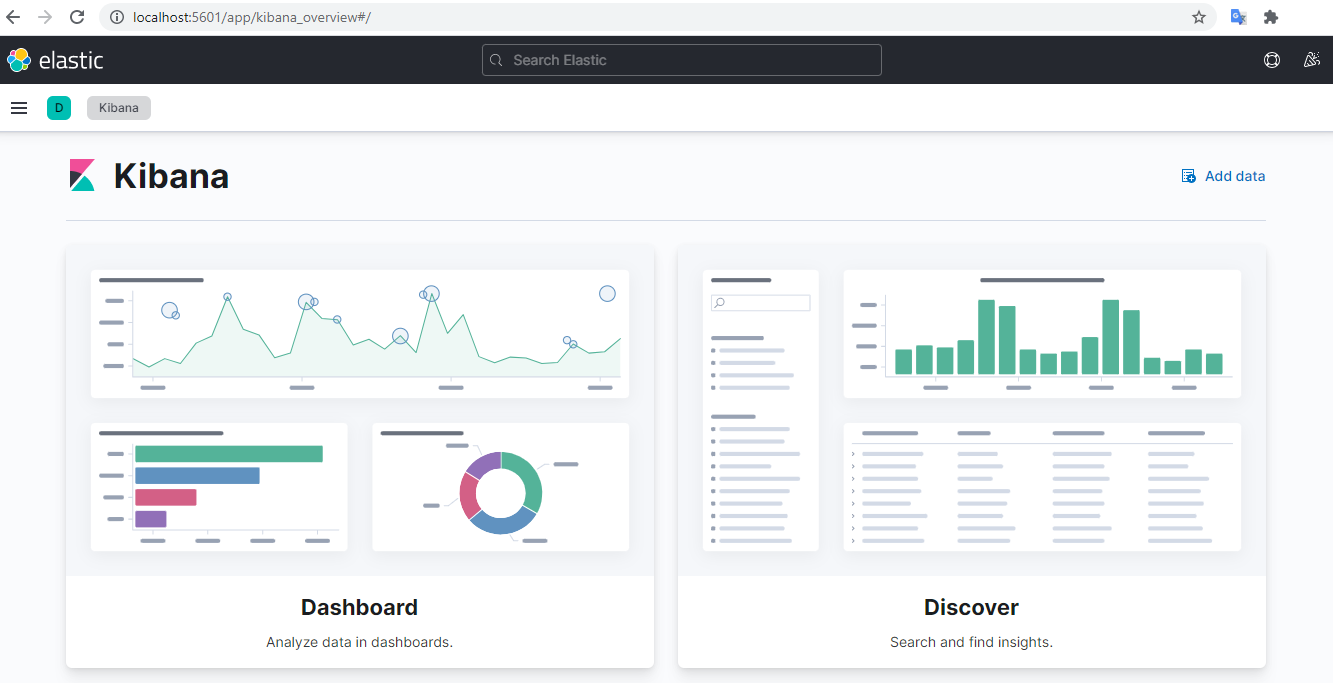Open the Dashboard card title
The image size is (1333, 683).
(x=360, y=607)
